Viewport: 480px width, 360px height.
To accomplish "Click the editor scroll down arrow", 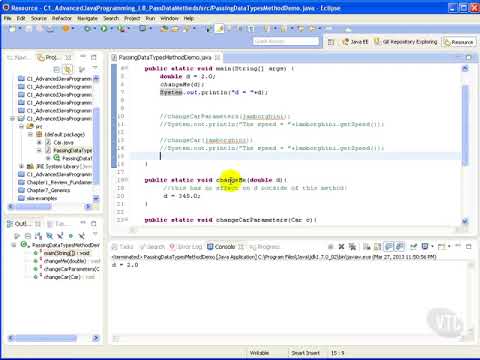I will [465, 221].
